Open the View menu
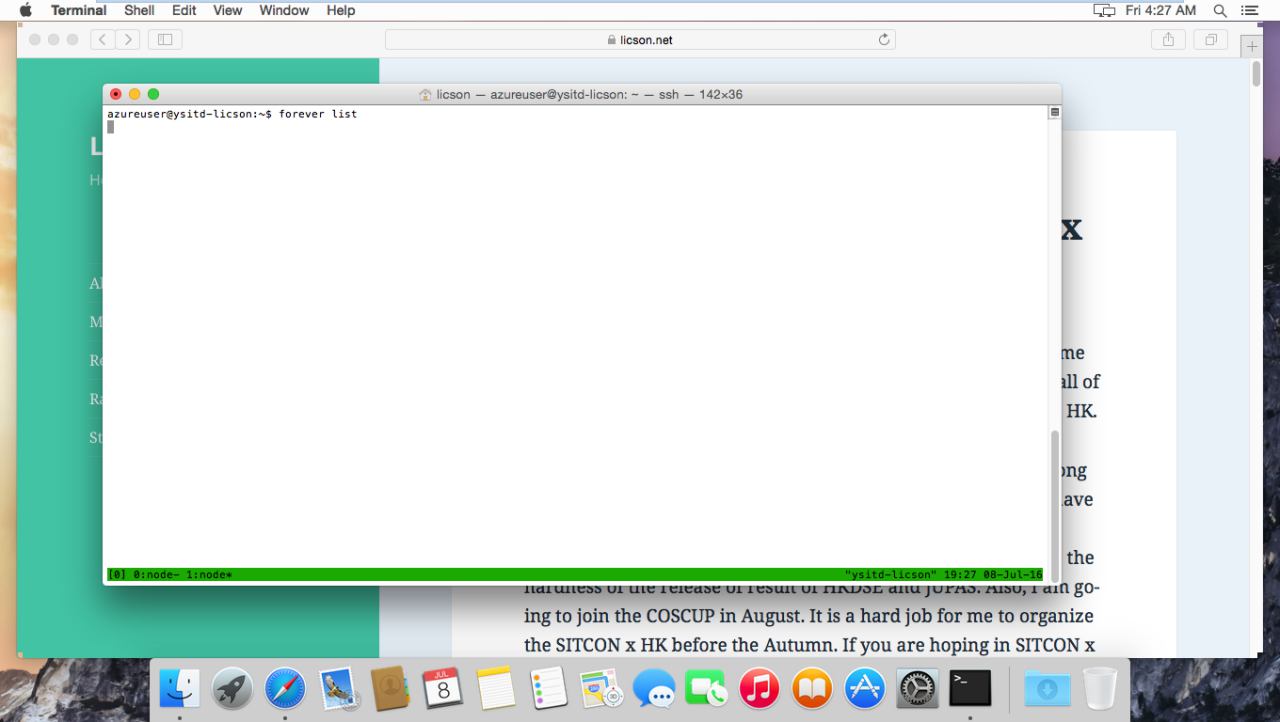Screen dimensions: 1280x722 (228, 10)
